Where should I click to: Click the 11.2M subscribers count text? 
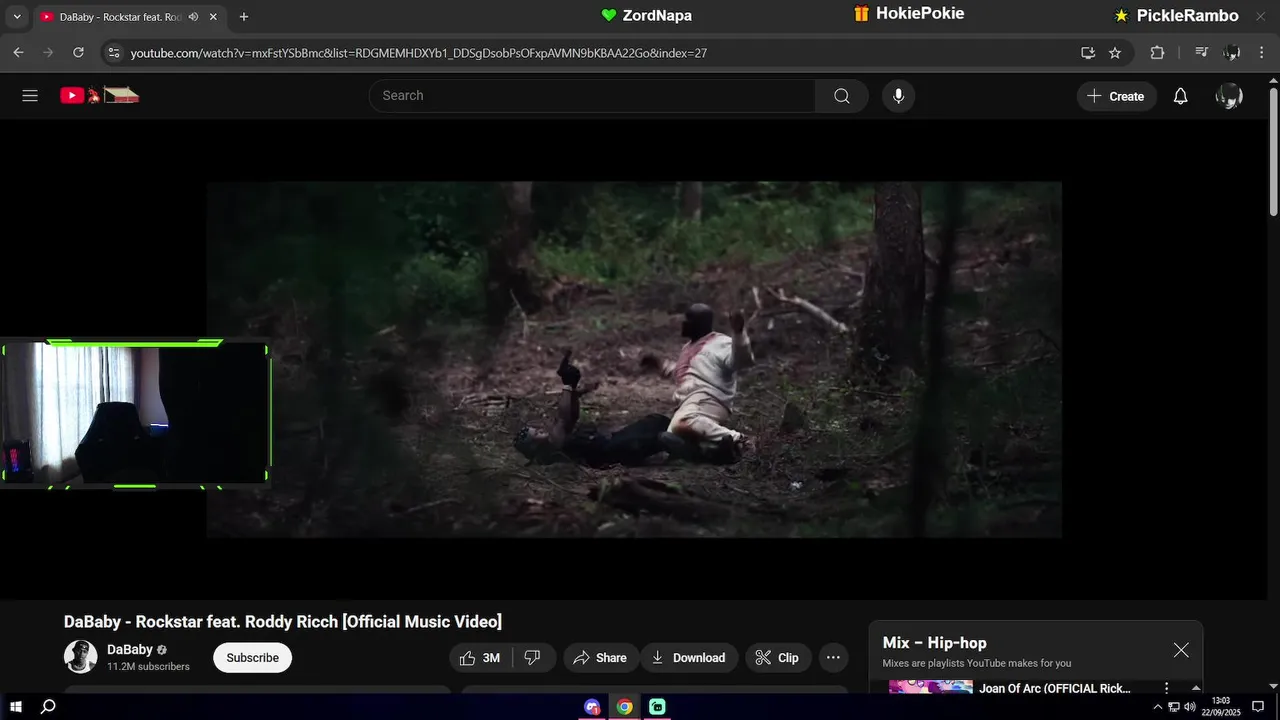[x=148, y=667]
